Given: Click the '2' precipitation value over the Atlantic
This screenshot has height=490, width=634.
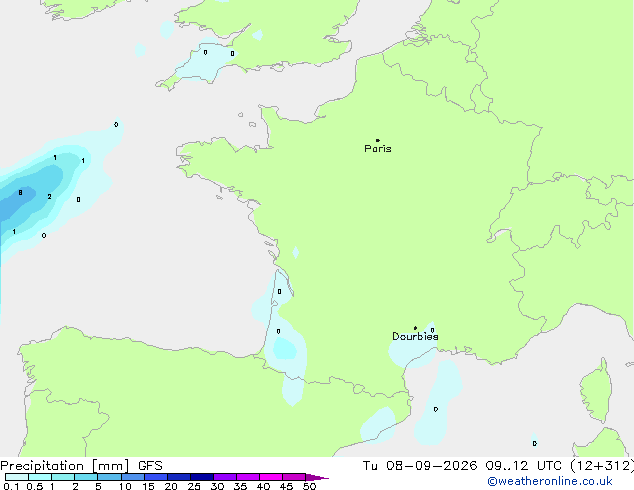Looking at the screenshot, I should pos(49,196).
